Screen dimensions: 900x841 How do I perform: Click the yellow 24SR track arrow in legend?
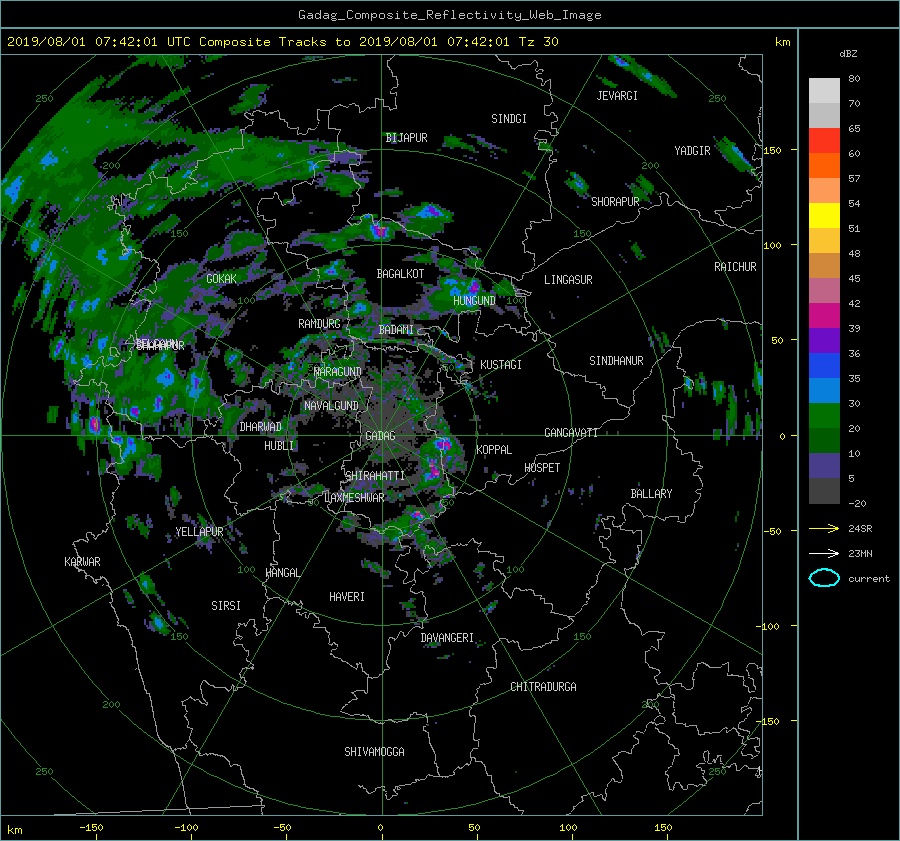point(824,528)
